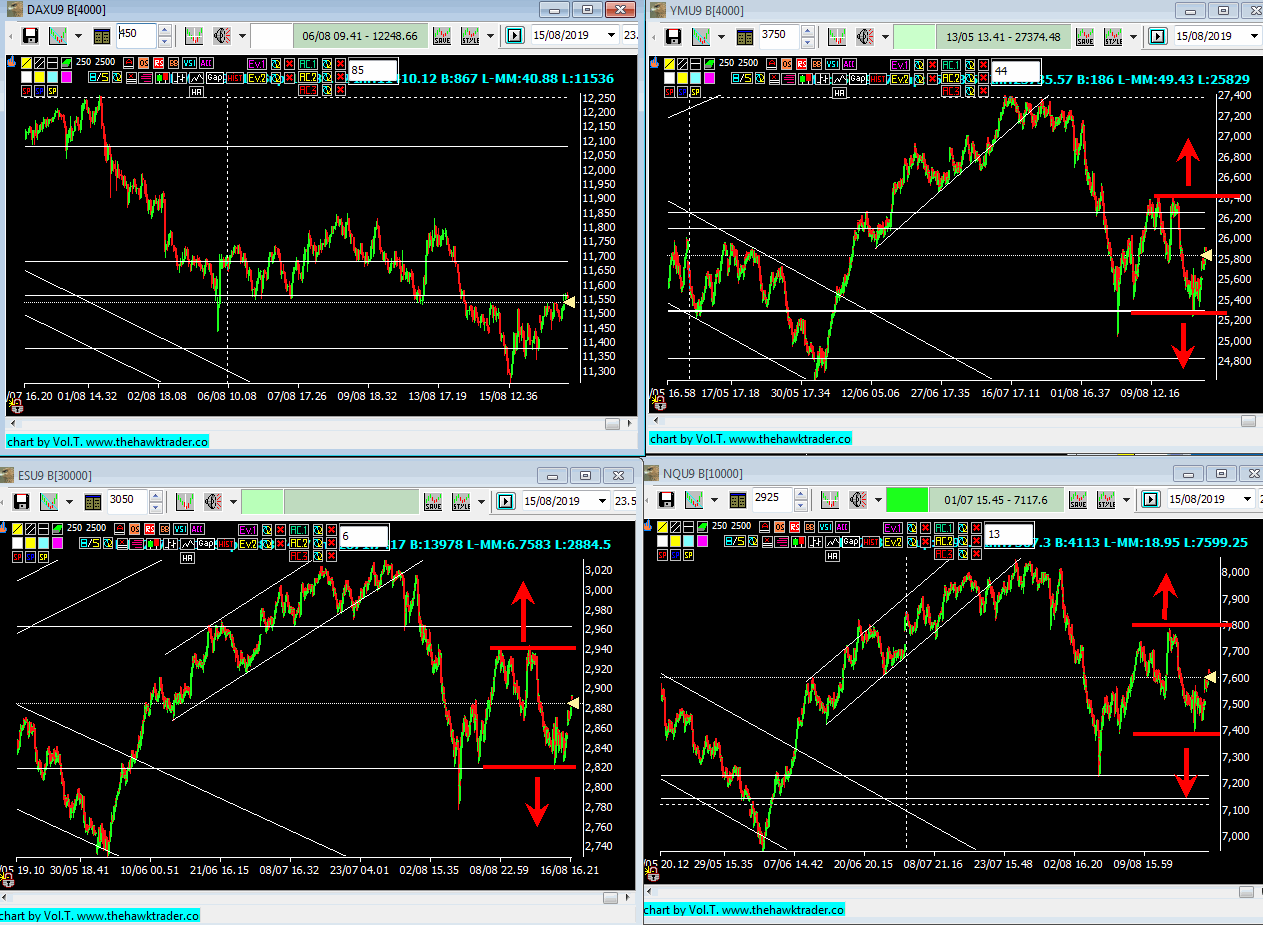The image size is (1263, 925).
Task: Expand the arrow beside speaker icon in NQU9
Action: click(877, 498)
